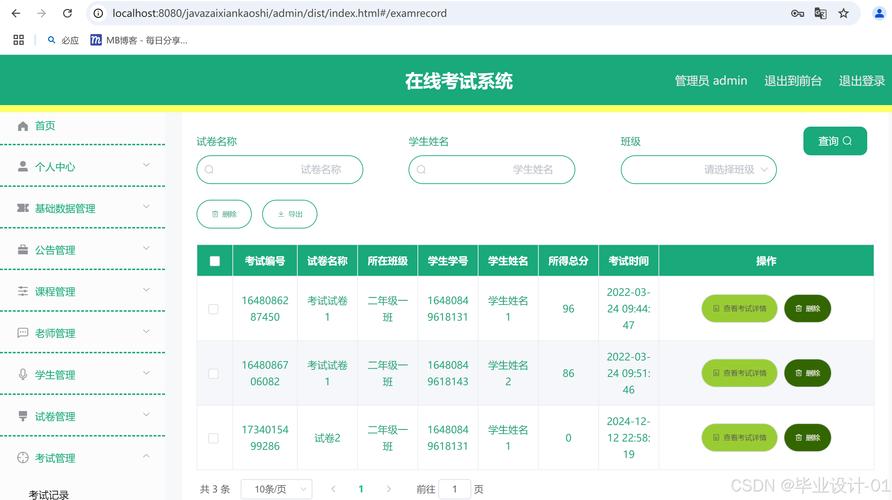Click the person icon beside 个人中心
This screenshot has height=500, width=892.
[23, 167]
